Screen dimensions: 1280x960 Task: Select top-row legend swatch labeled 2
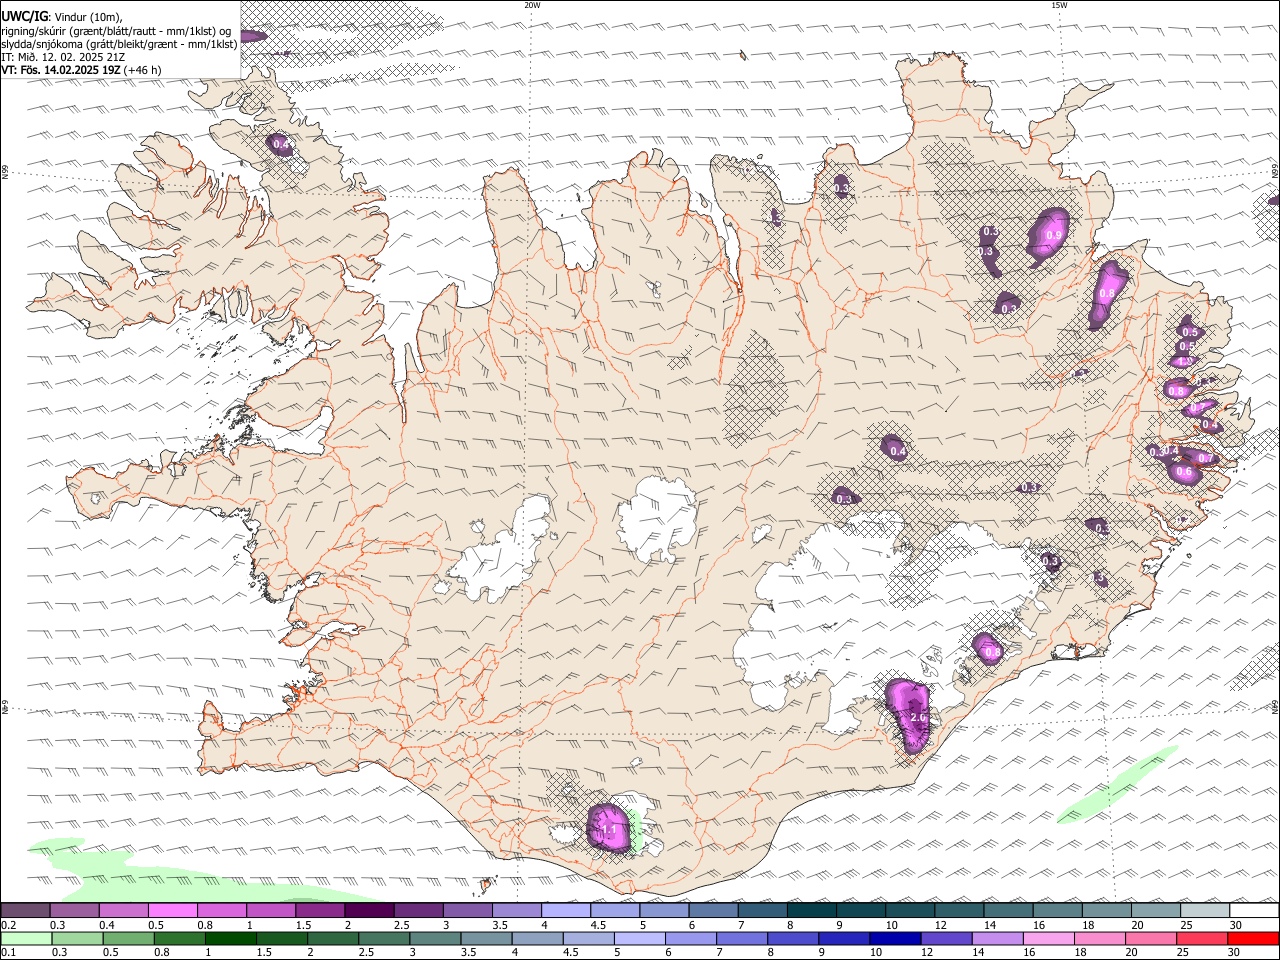[x=369, y=911]
